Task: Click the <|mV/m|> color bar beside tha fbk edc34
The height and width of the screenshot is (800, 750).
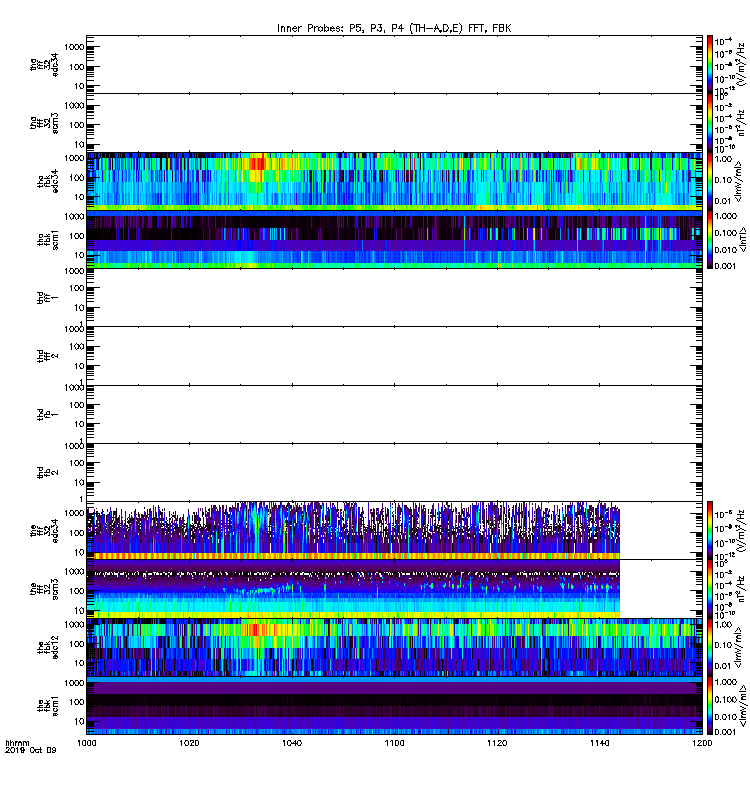Action: 710,182
